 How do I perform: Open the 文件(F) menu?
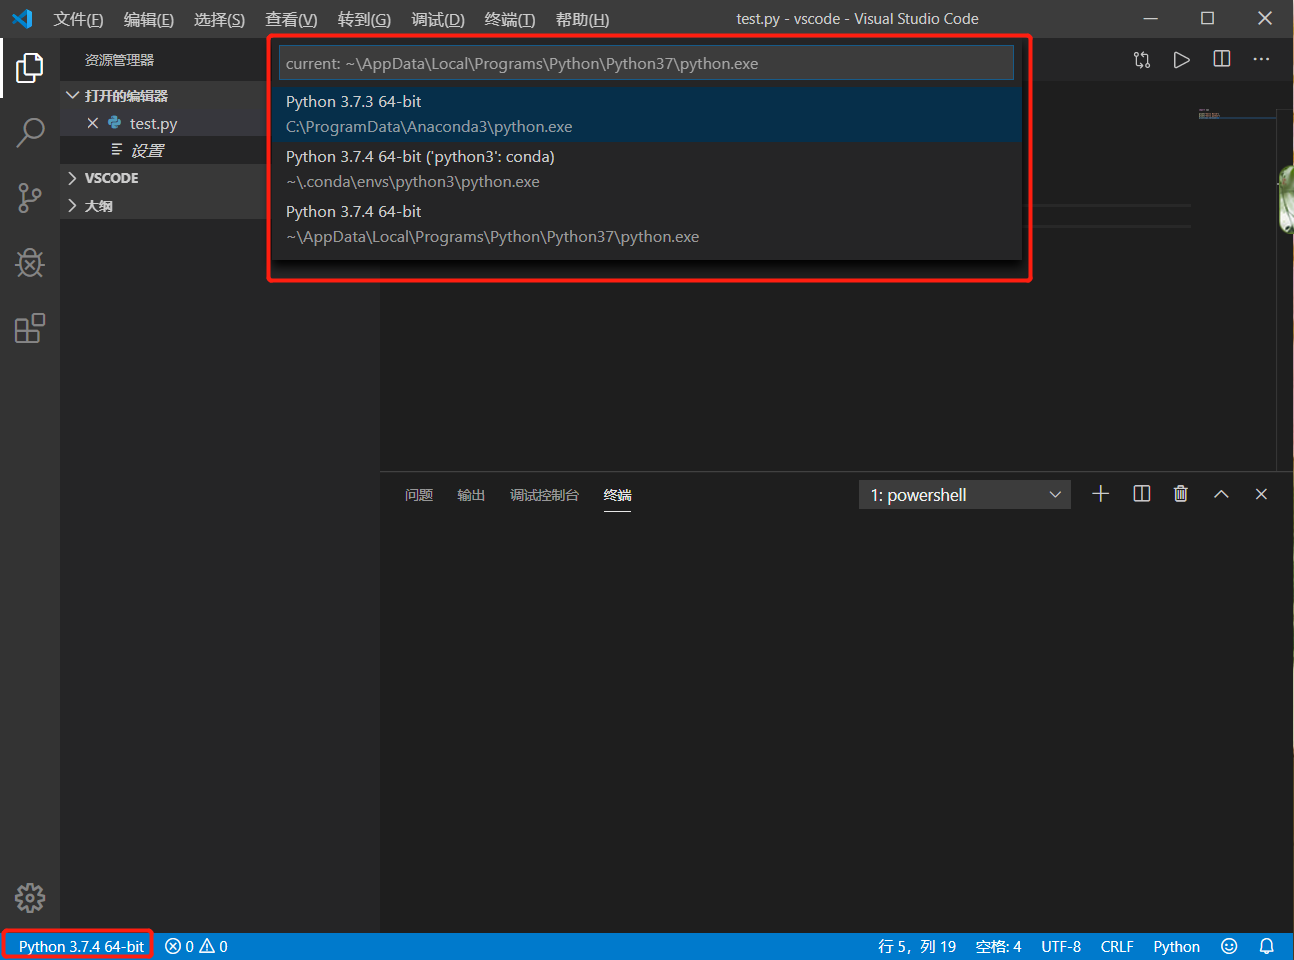(78, 19)
